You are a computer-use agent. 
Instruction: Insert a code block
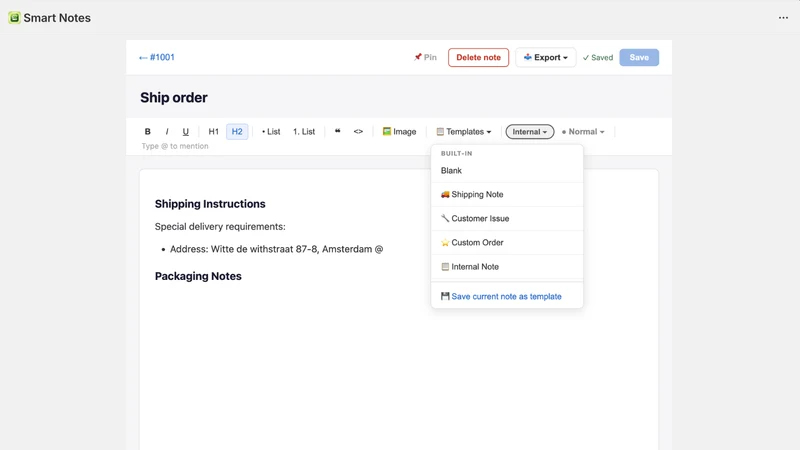click(358, 132)
